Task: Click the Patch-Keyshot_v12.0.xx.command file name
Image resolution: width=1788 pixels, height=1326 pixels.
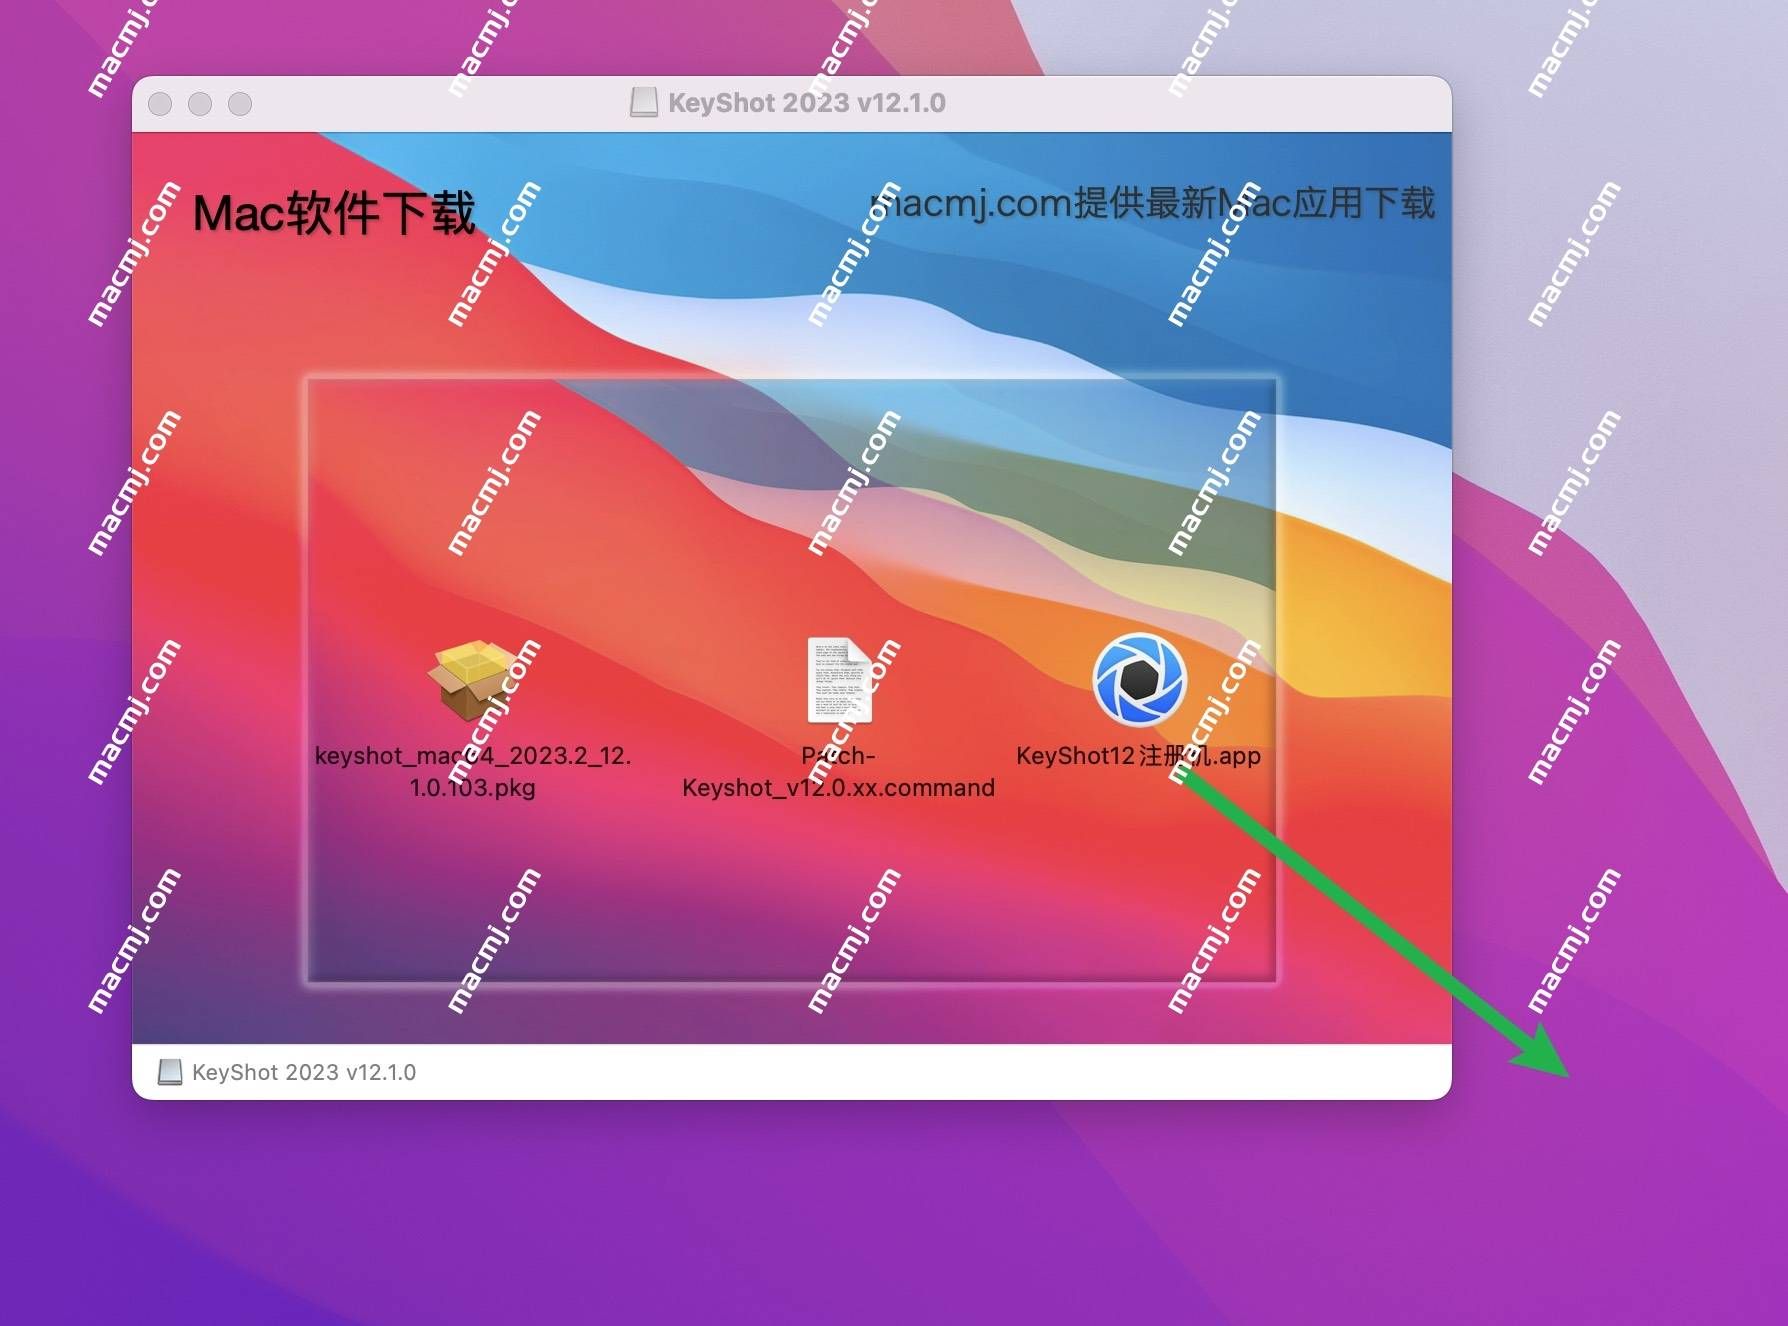Action: [838, 771]
